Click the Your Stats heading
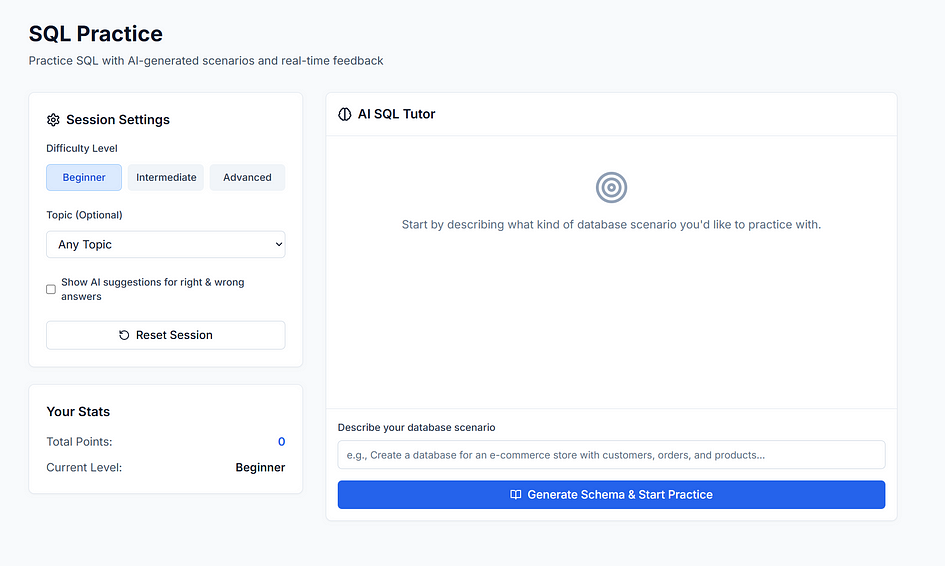This screenshot has width=945, height=566. click(x=78, y=412)
